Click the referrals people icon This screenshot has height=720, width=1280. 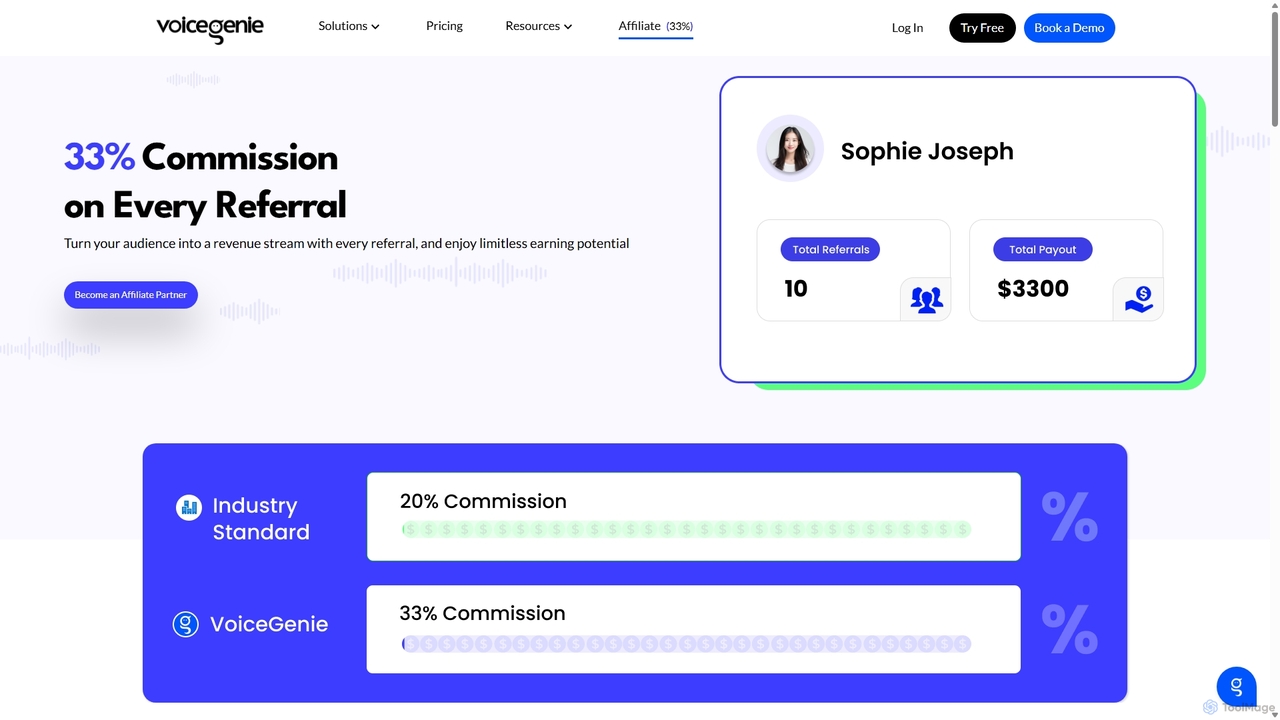point(926,299)
